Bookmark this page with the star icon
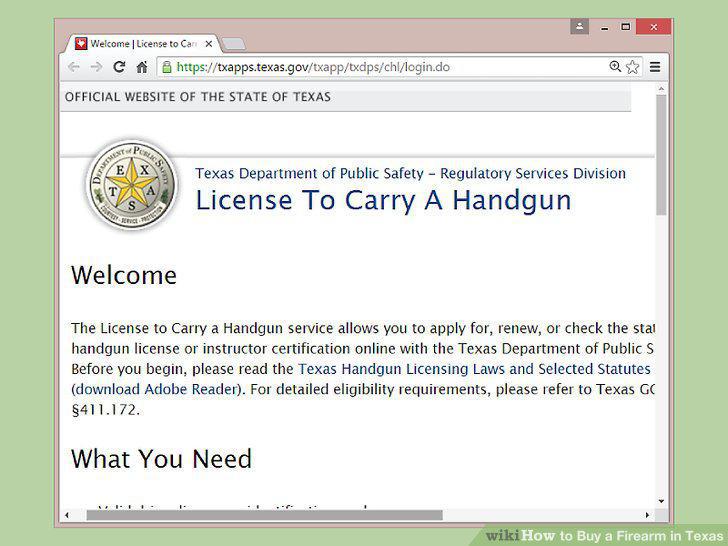Screen dimensions: 728x546 (x=632, y=67)
